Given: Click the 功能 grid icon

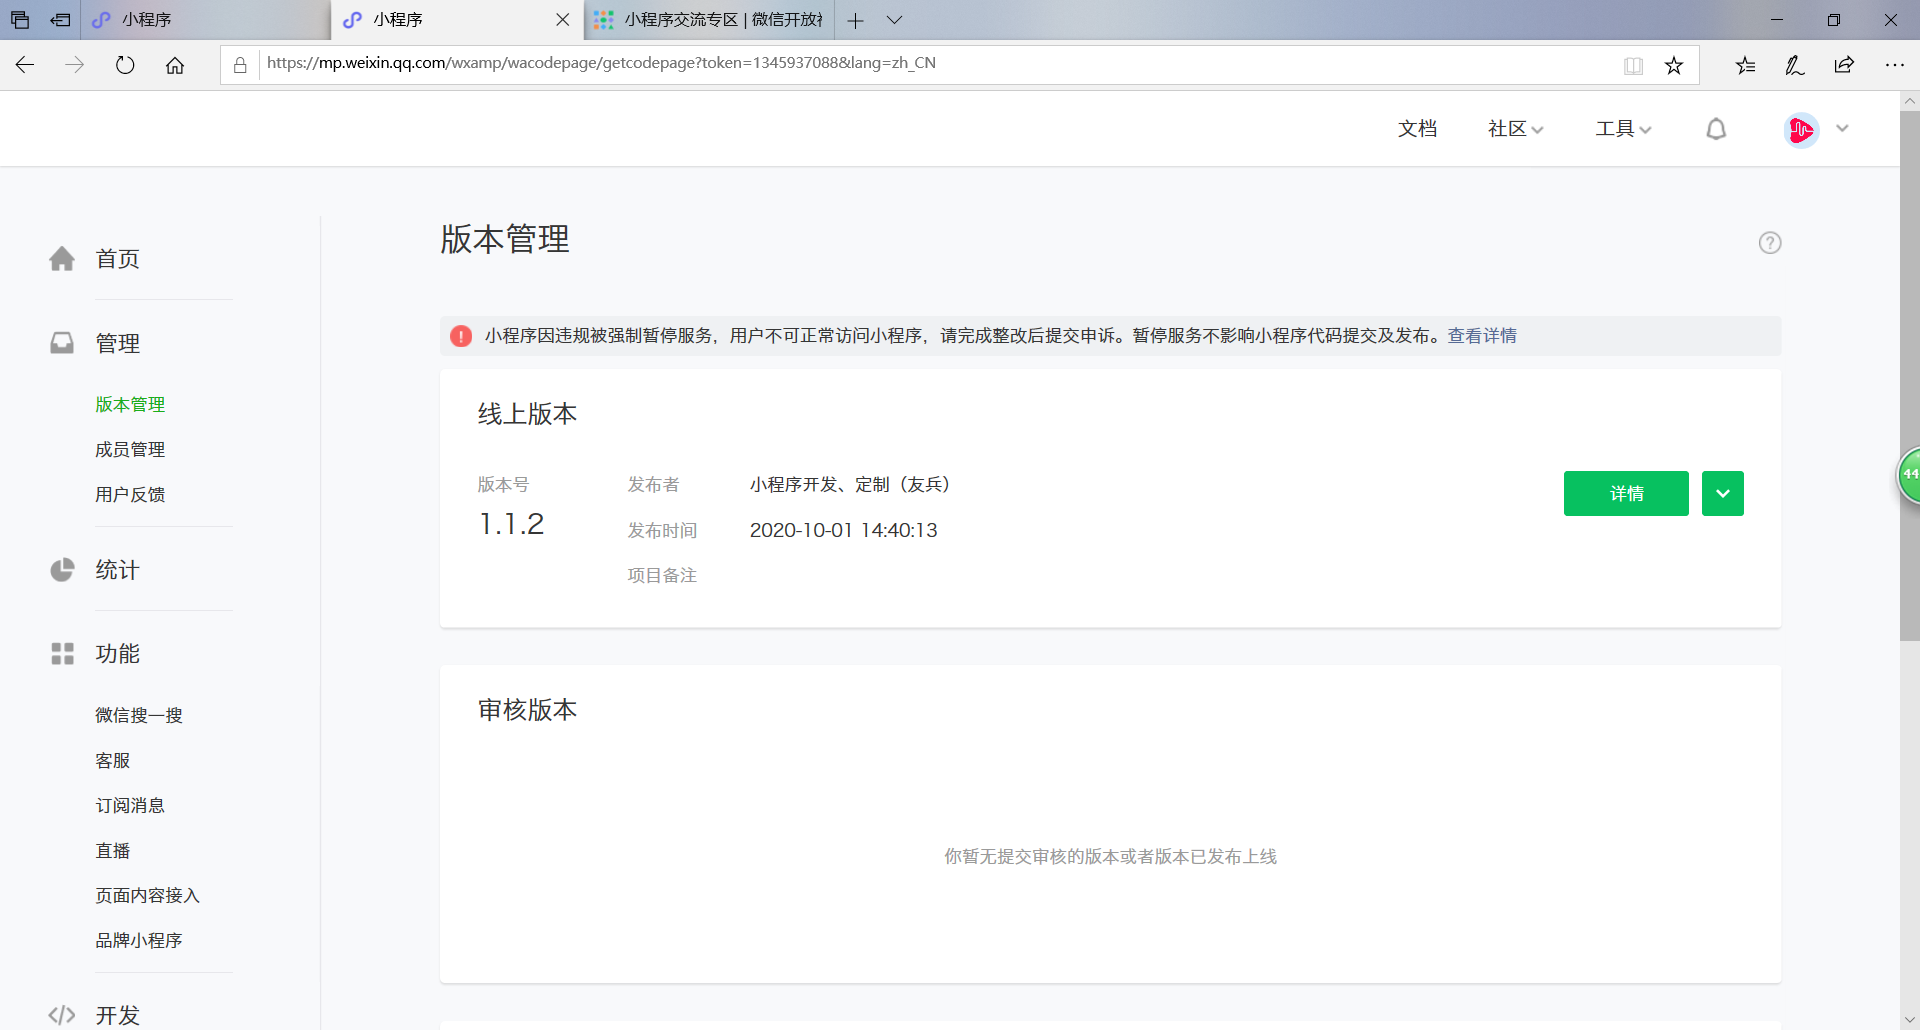Looking at the screenshot, I should pos(62,654).
